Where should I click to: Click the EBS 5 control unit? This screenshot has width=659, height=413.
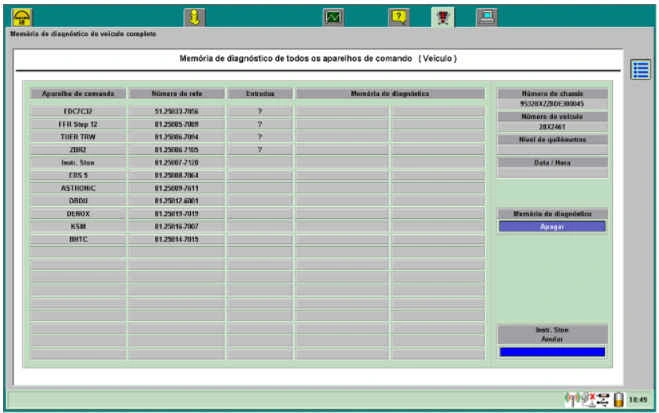[x=78, y=175]
